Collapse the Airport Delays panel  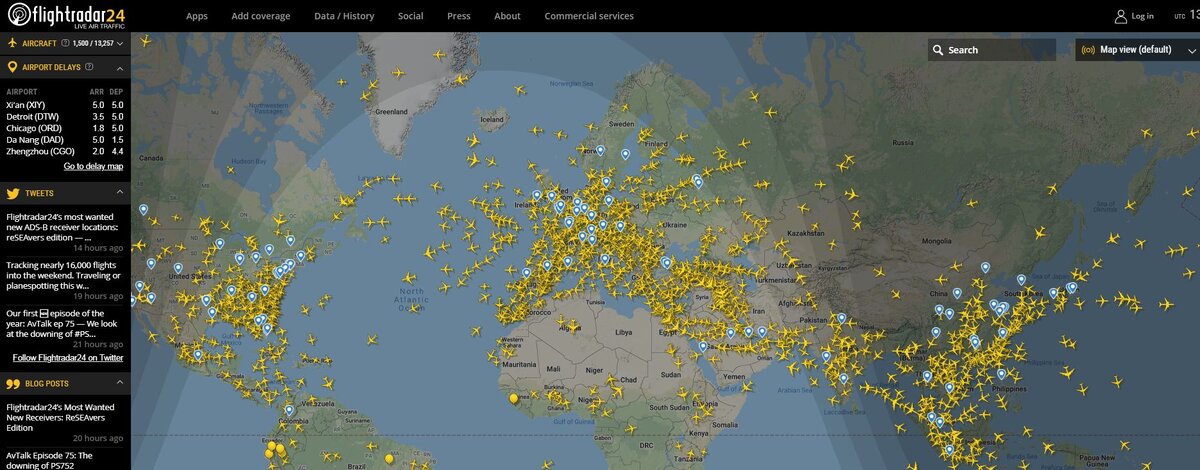click(120, 67)
